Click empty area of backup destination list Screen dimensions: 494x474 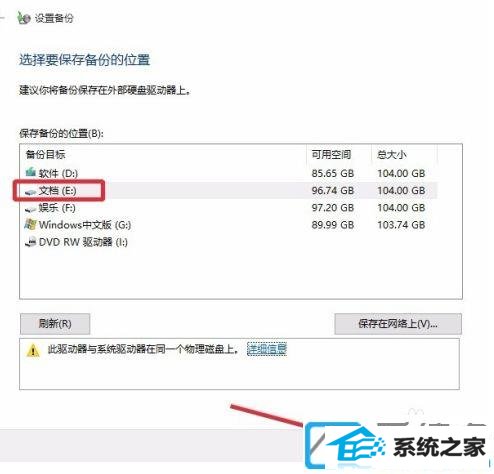tap(241, 273)
